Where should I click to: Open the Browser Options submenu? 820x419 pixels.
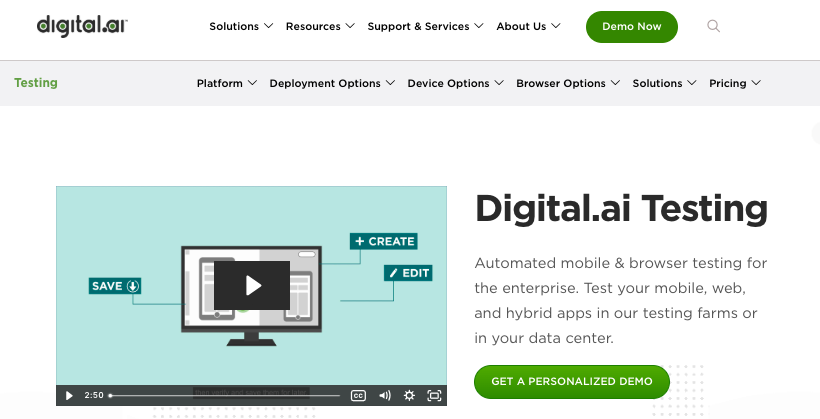click(561, 83)
